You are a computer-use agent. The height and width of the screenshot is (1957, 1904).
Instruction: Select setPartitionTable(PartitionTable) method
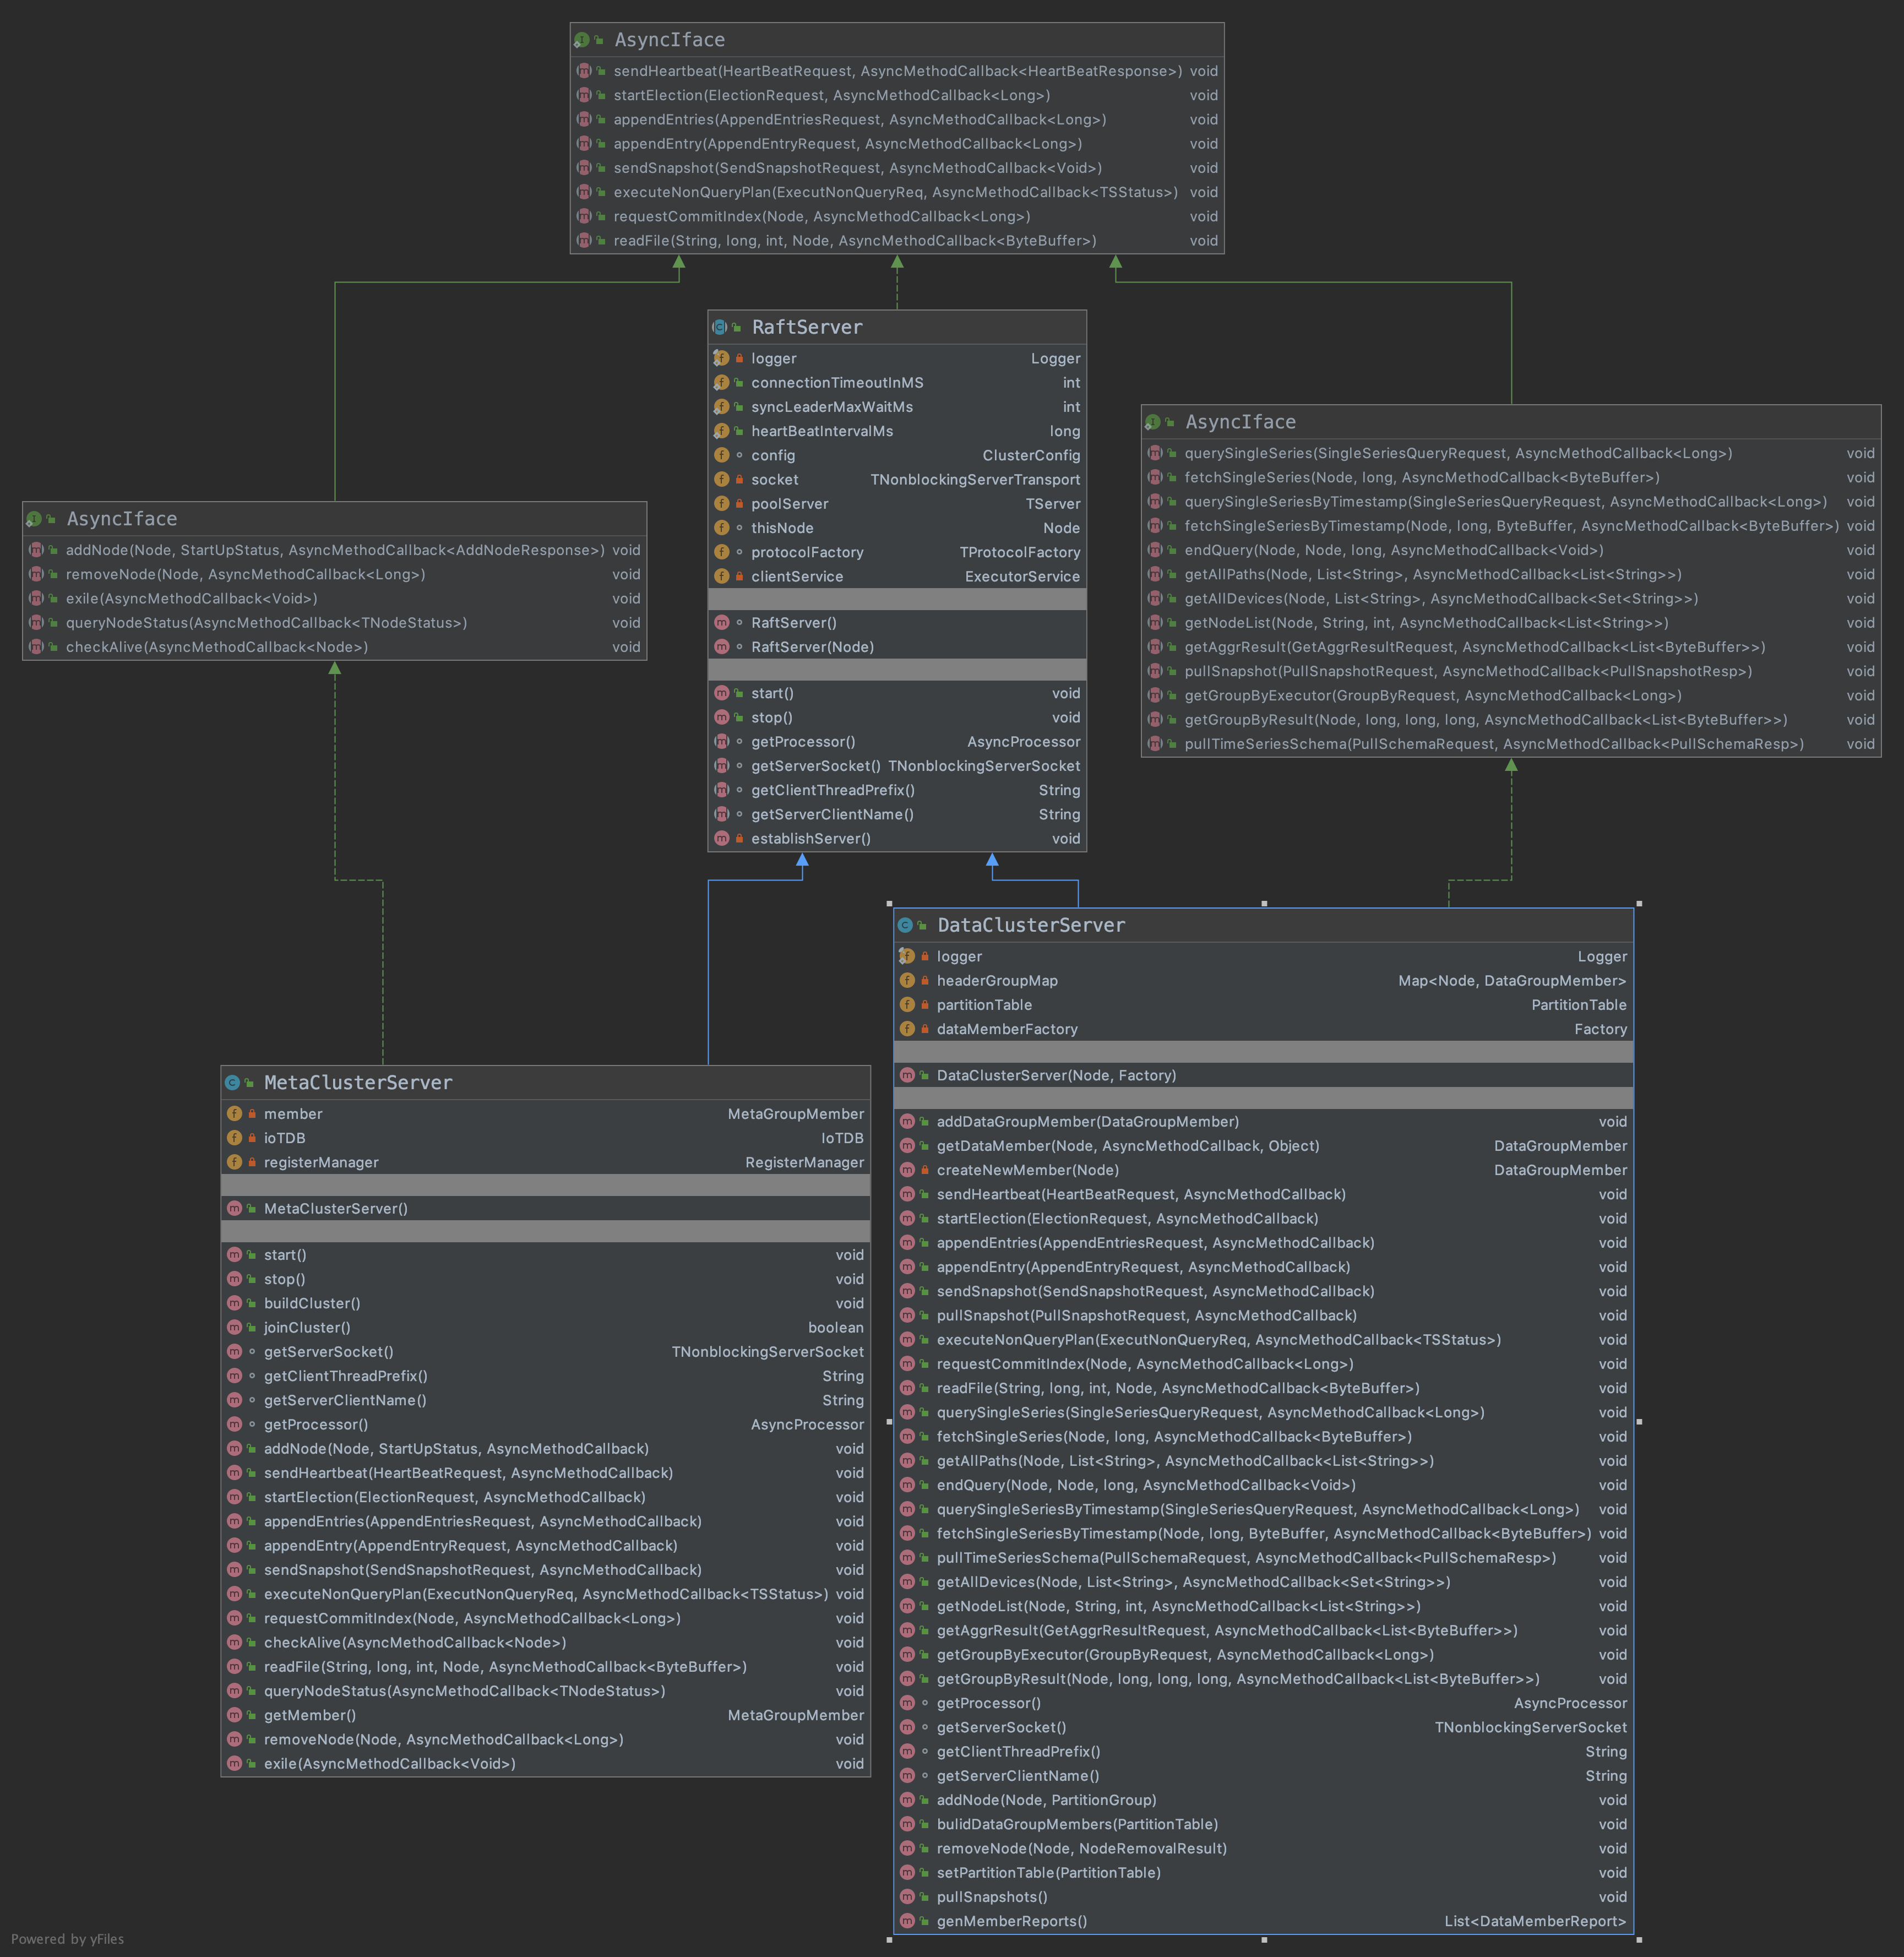click(x=1264, y=1873)
